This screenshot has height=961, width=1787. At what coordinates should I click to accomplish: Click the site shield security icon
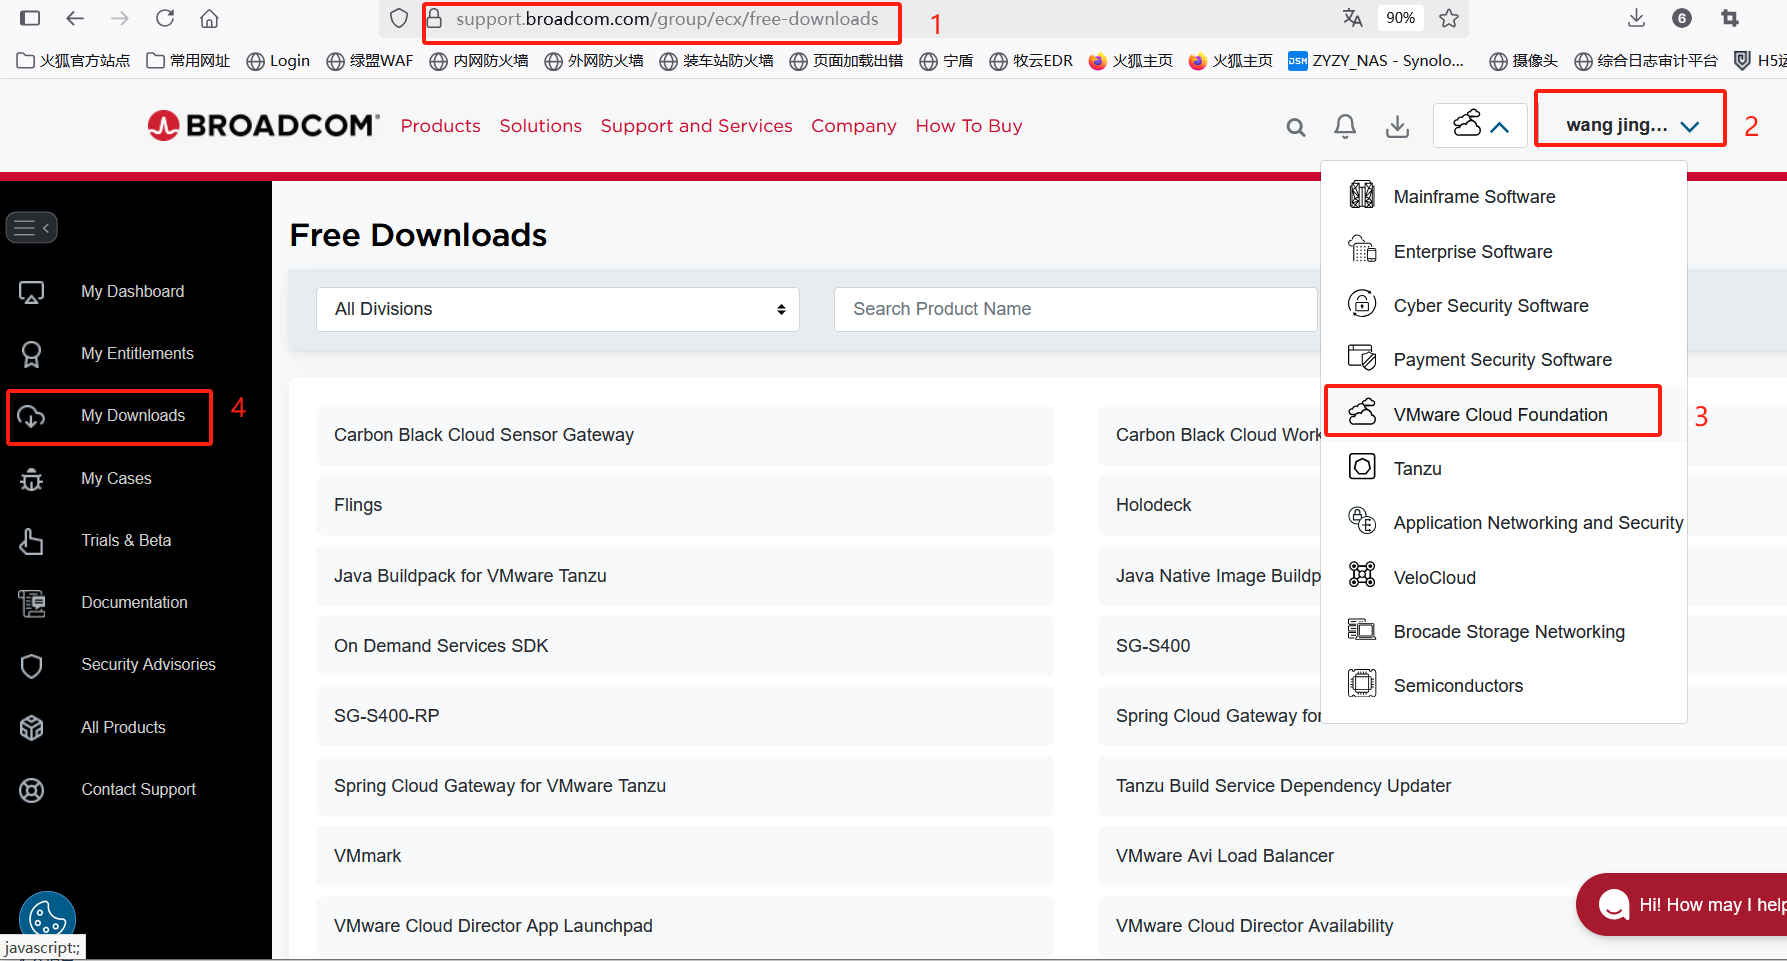pos(399,18)
